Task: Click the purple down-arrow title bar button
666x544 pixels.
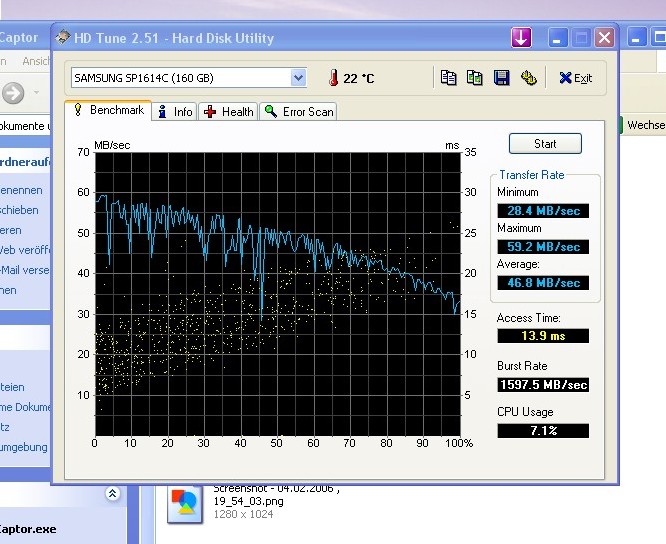Action: click(x=521, y=38)
